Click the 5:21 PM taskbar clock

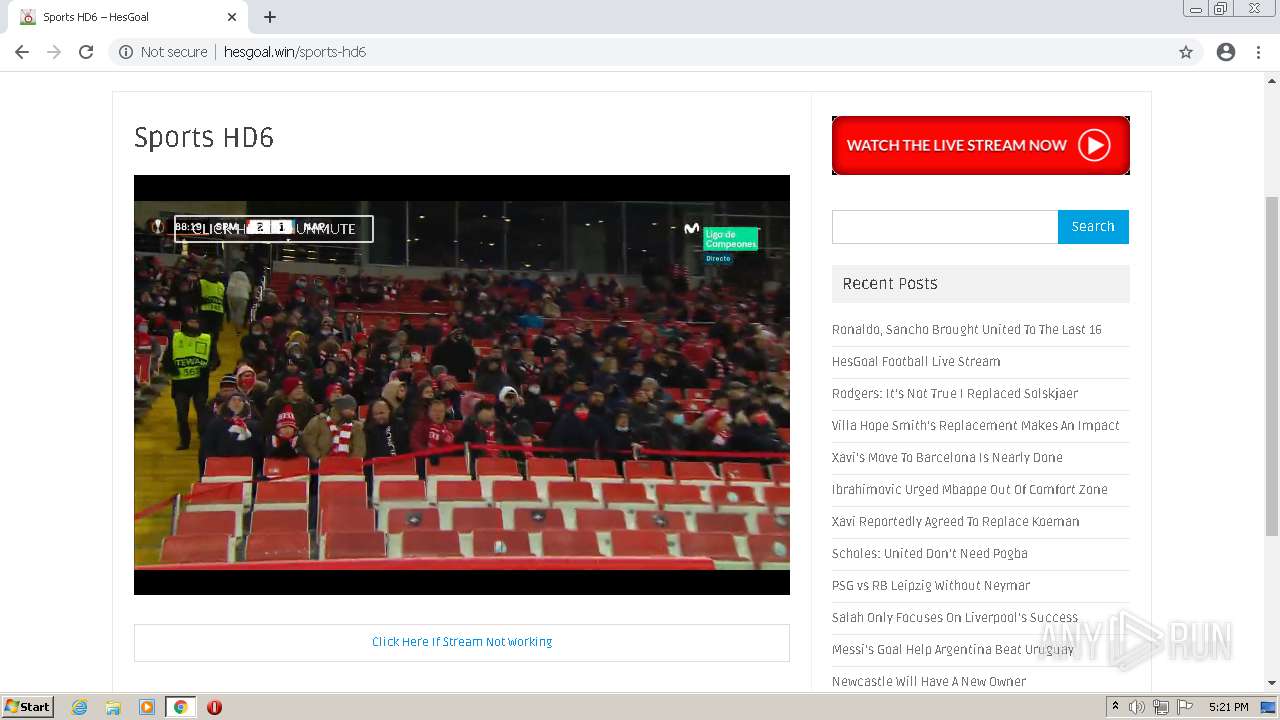[x=1229, y=707]
